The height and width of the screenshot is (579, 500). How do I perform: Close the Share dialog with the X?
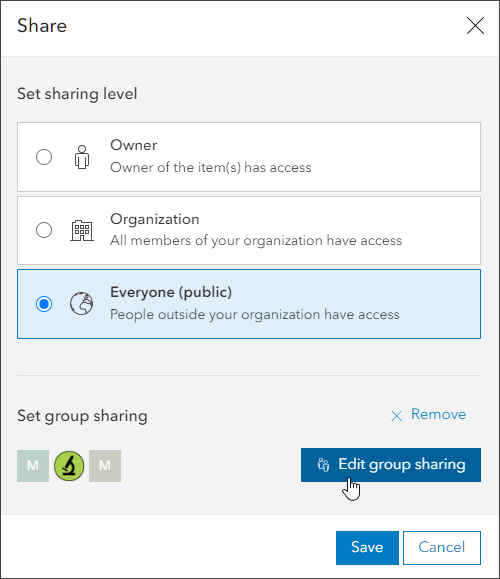tap(475, 26)
